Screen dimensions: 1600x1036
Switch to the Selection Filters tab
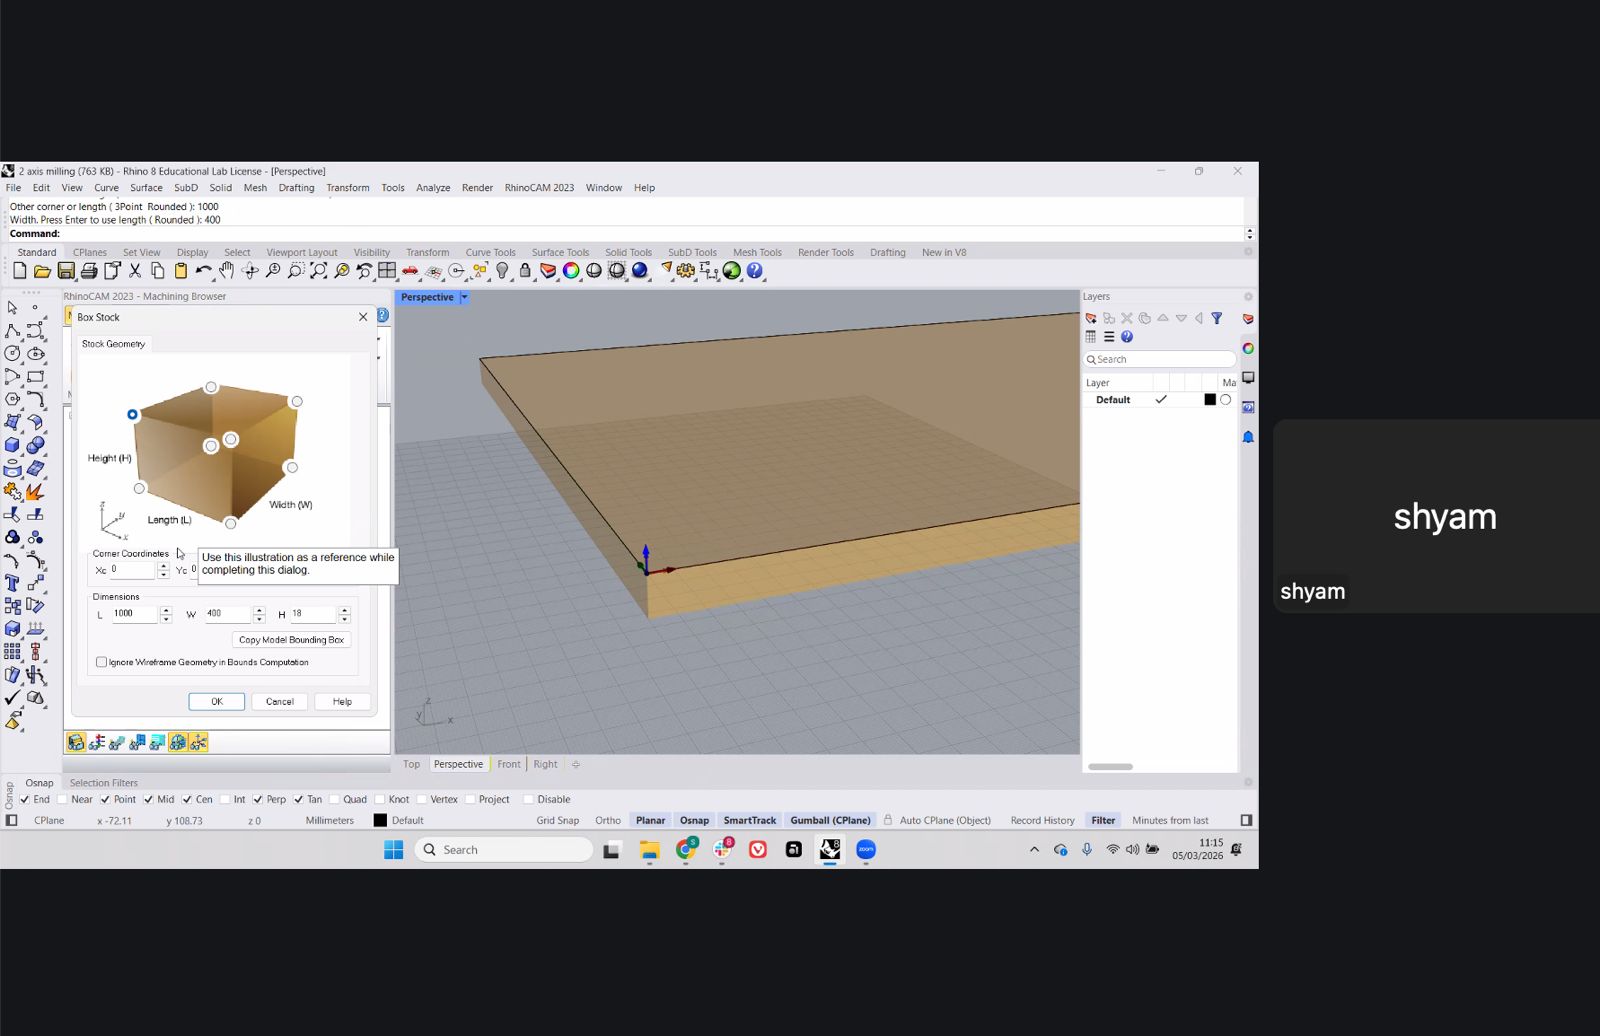click(104, 783)
